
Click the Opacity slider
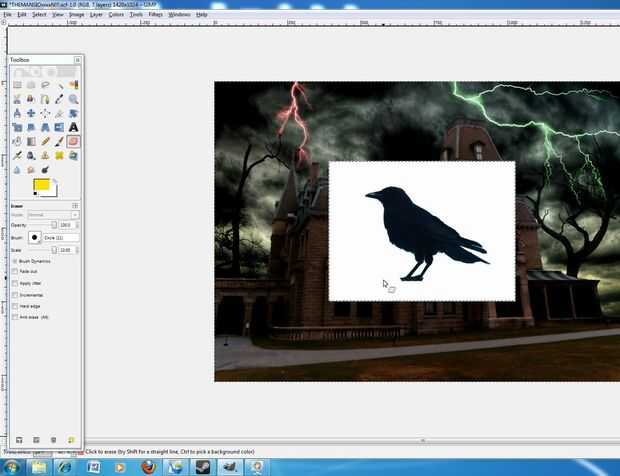click(x=42, y=225)
